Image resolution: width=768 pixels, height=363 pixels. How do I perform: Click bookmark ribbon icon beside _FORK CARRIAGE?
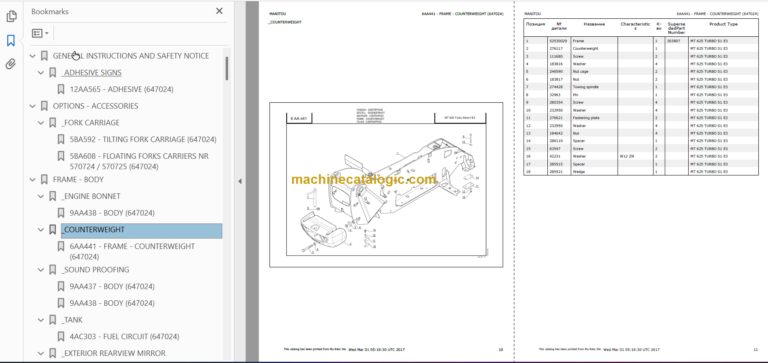(52, 122)
